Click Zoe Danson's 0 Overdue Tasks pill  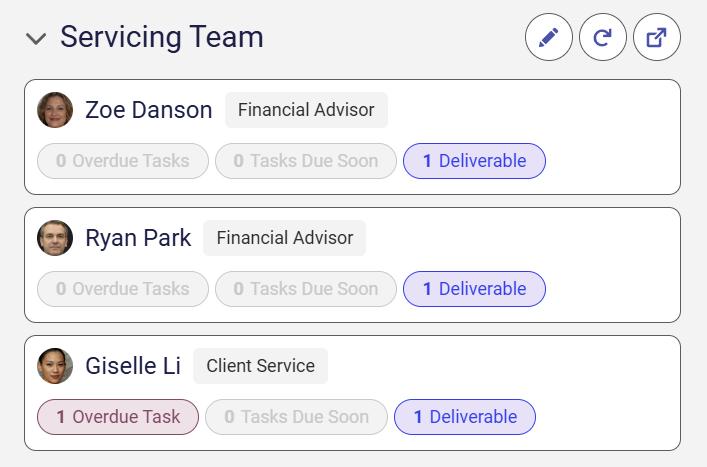pyautogui.click(x=123, y=161)
